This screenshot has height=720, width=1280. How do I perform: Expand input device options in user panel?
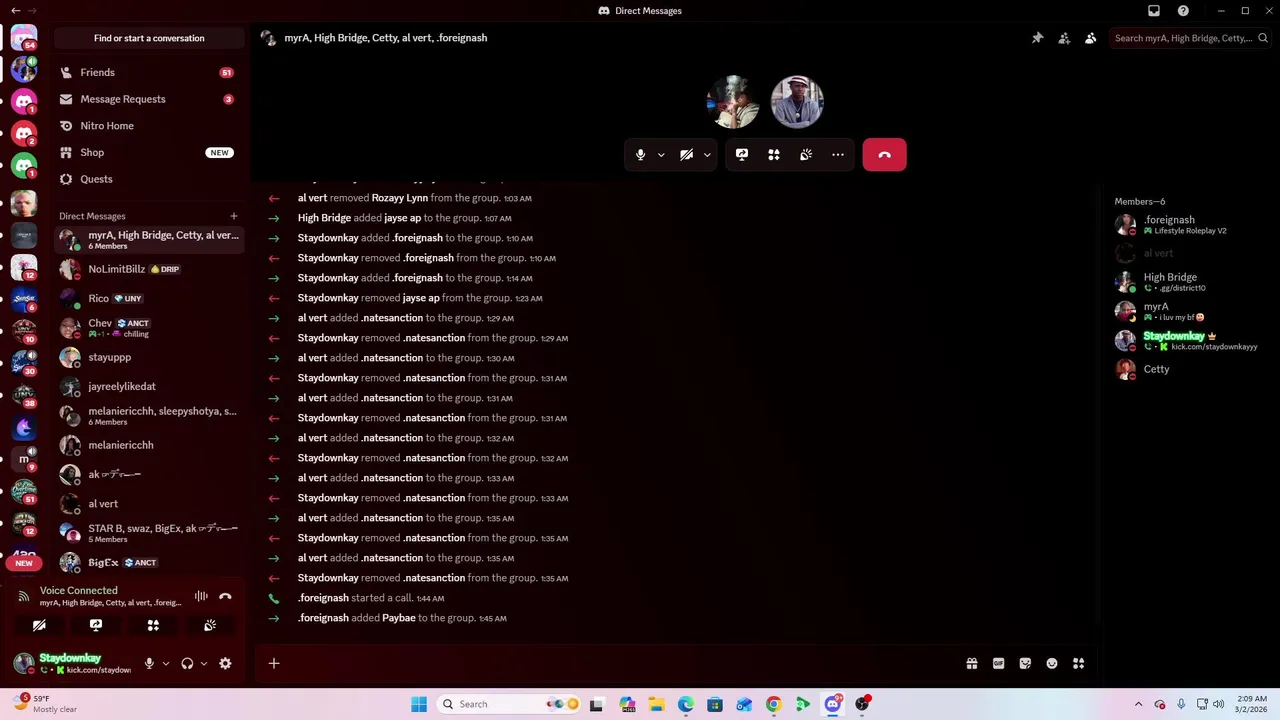pyautogui.click(x=166, y=663)
